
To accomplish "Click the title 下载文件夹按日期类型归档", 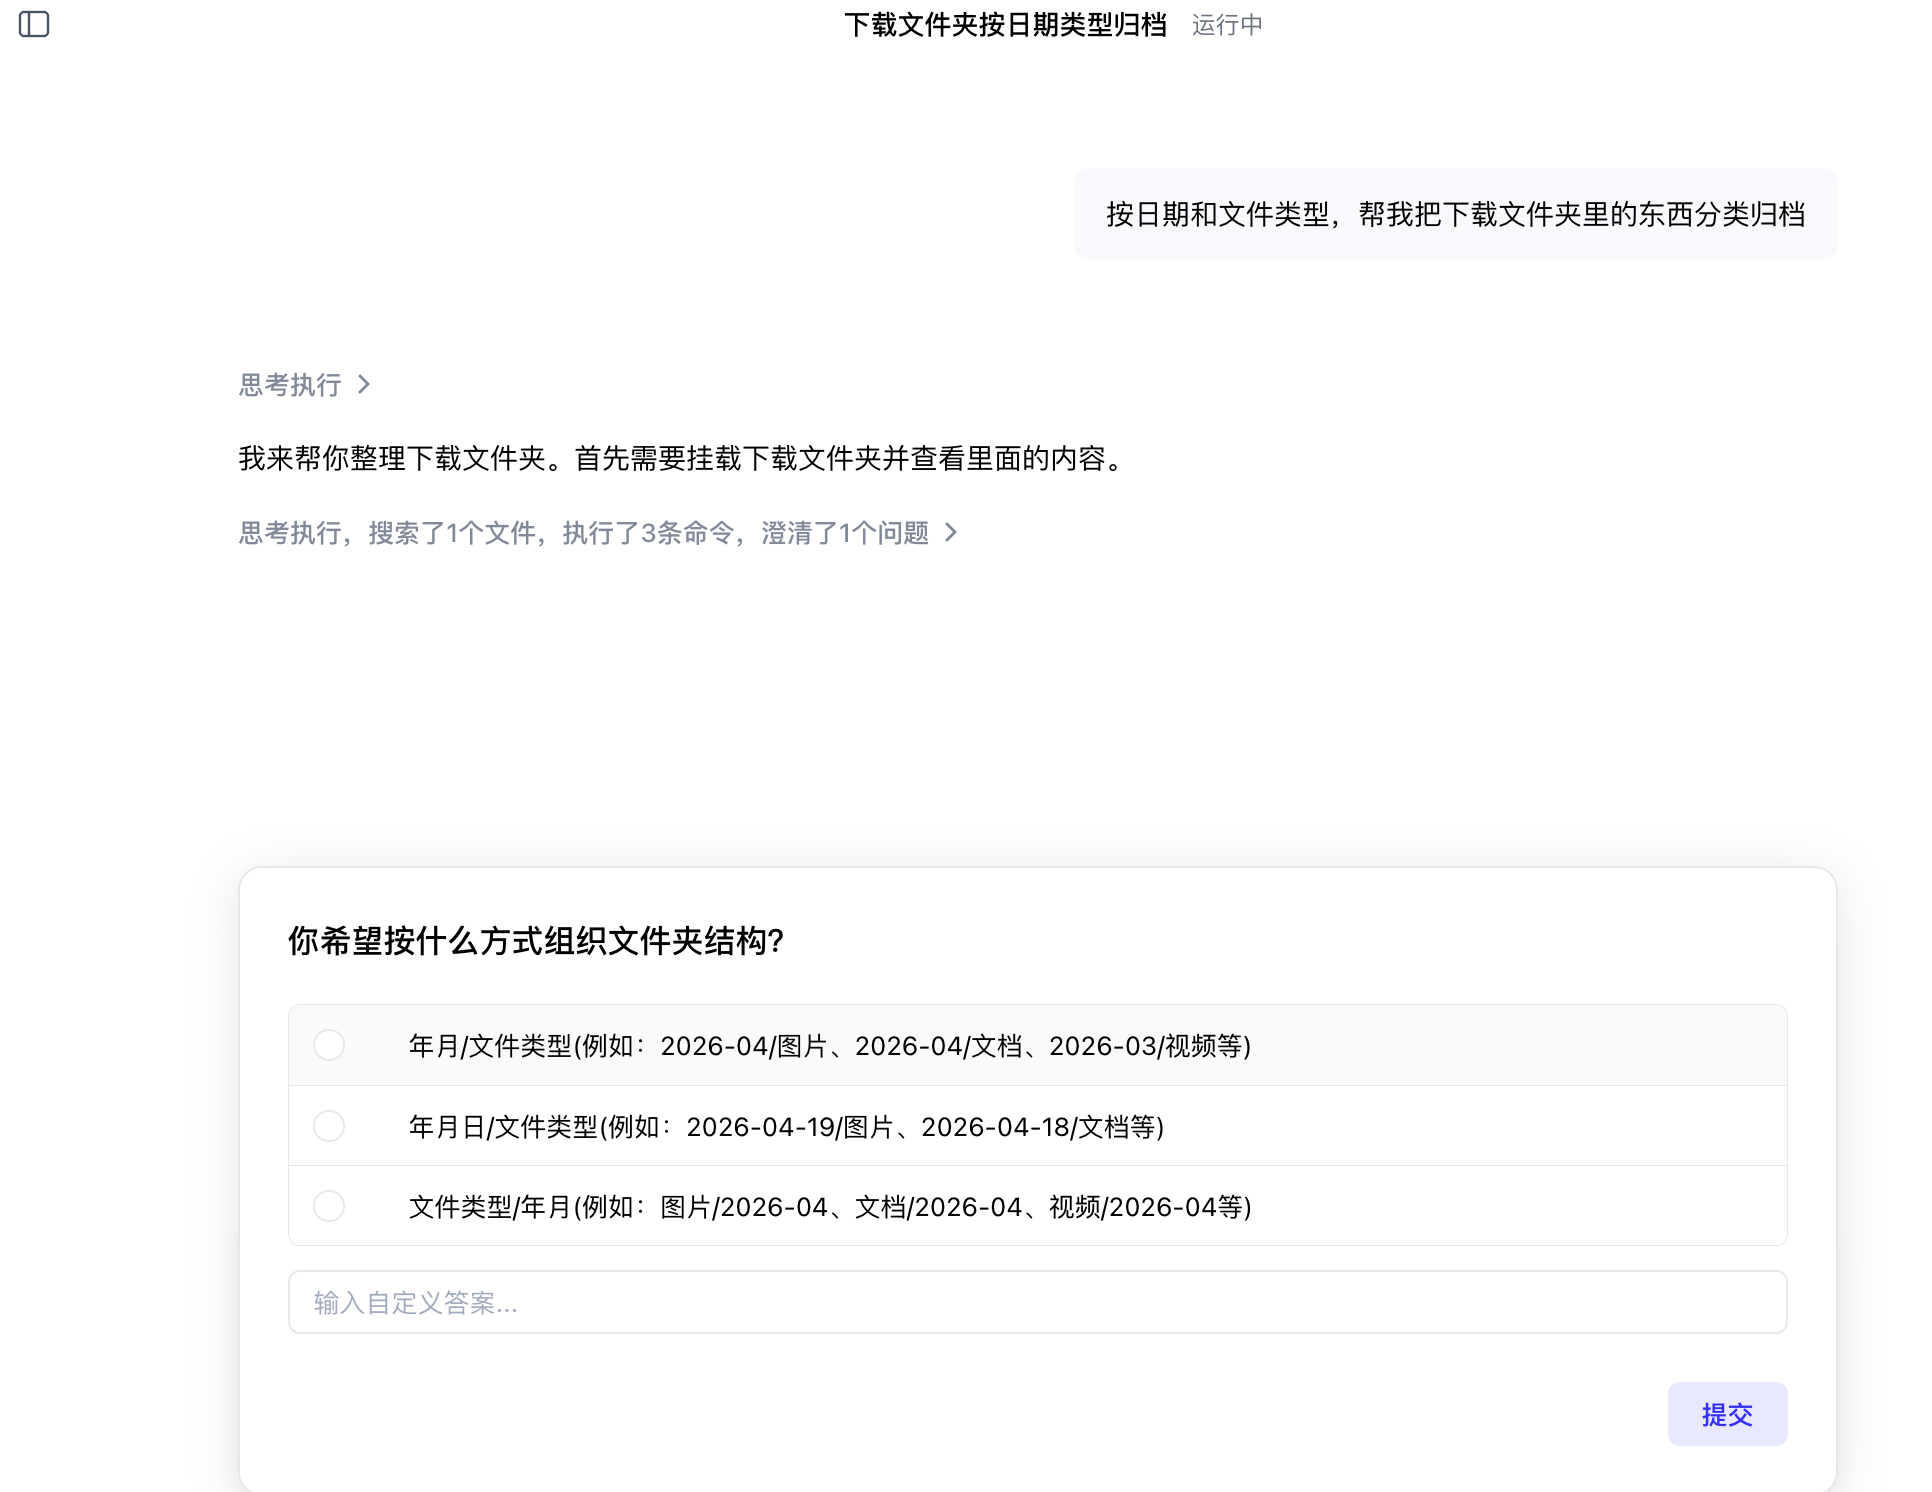I will (1005, 25).
